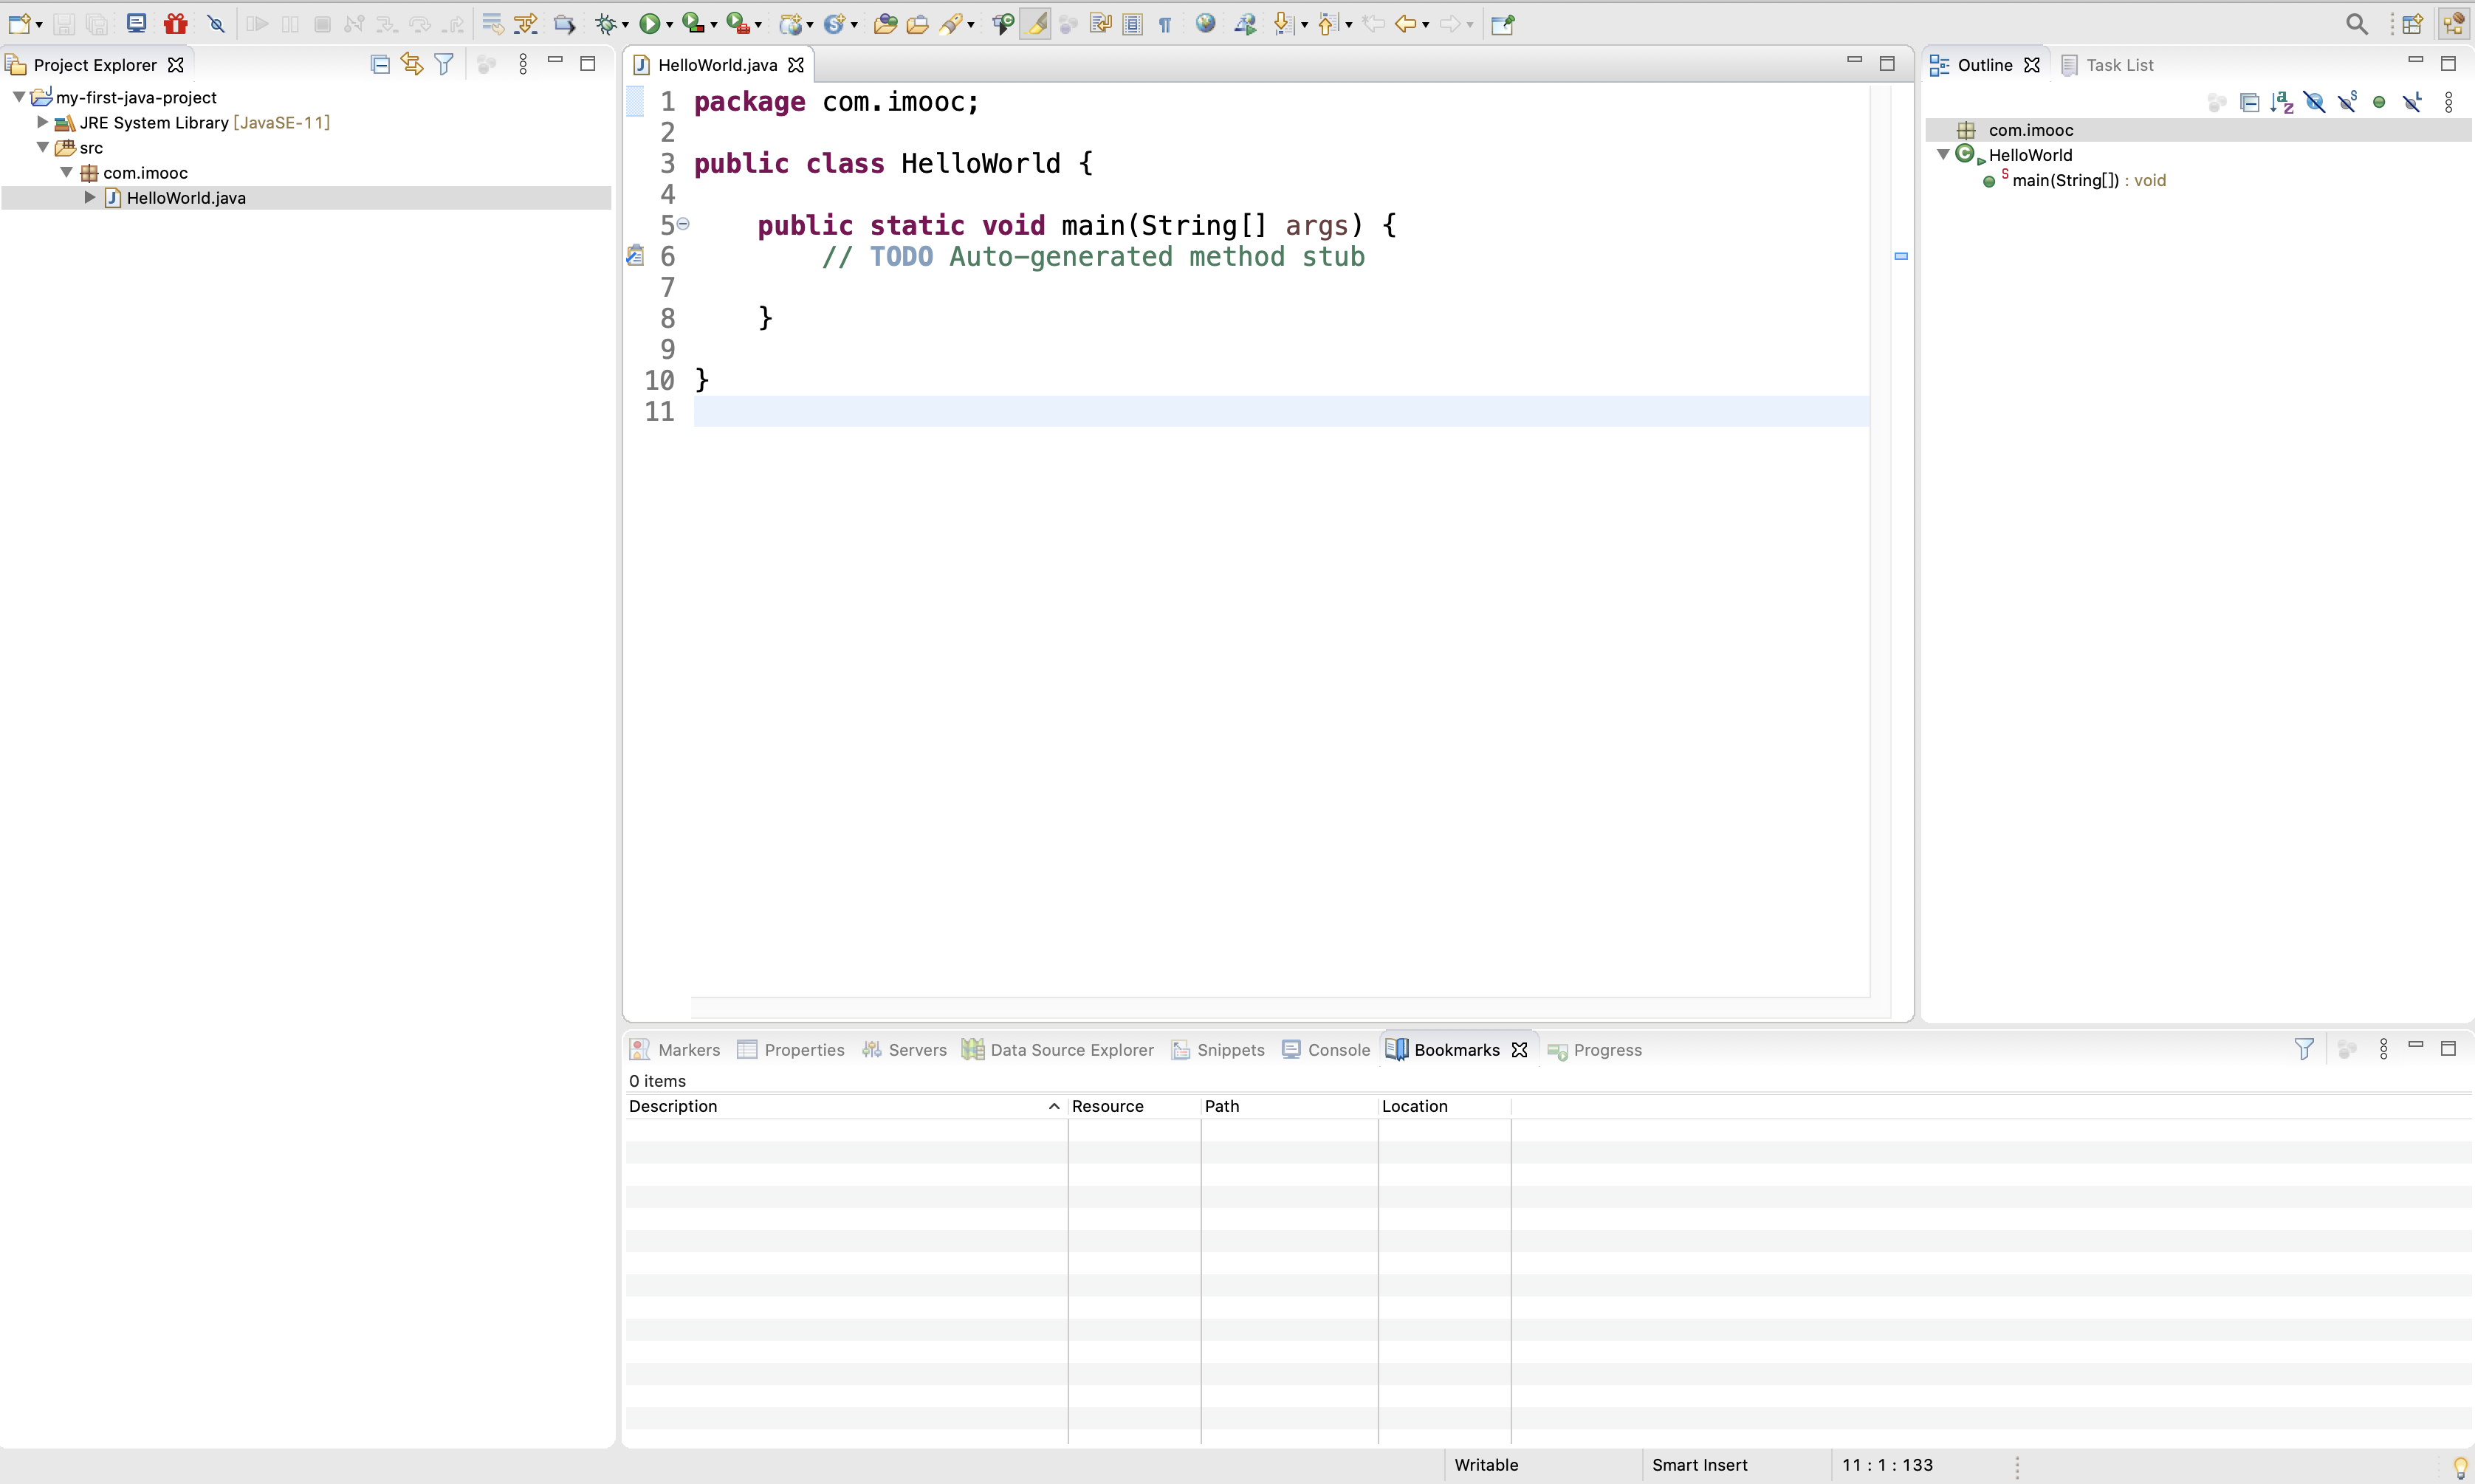The width and height of the screenshot is (2475, 1484).
Task: Collapse my-first-java-project tree node
Action: click(18, 96)
